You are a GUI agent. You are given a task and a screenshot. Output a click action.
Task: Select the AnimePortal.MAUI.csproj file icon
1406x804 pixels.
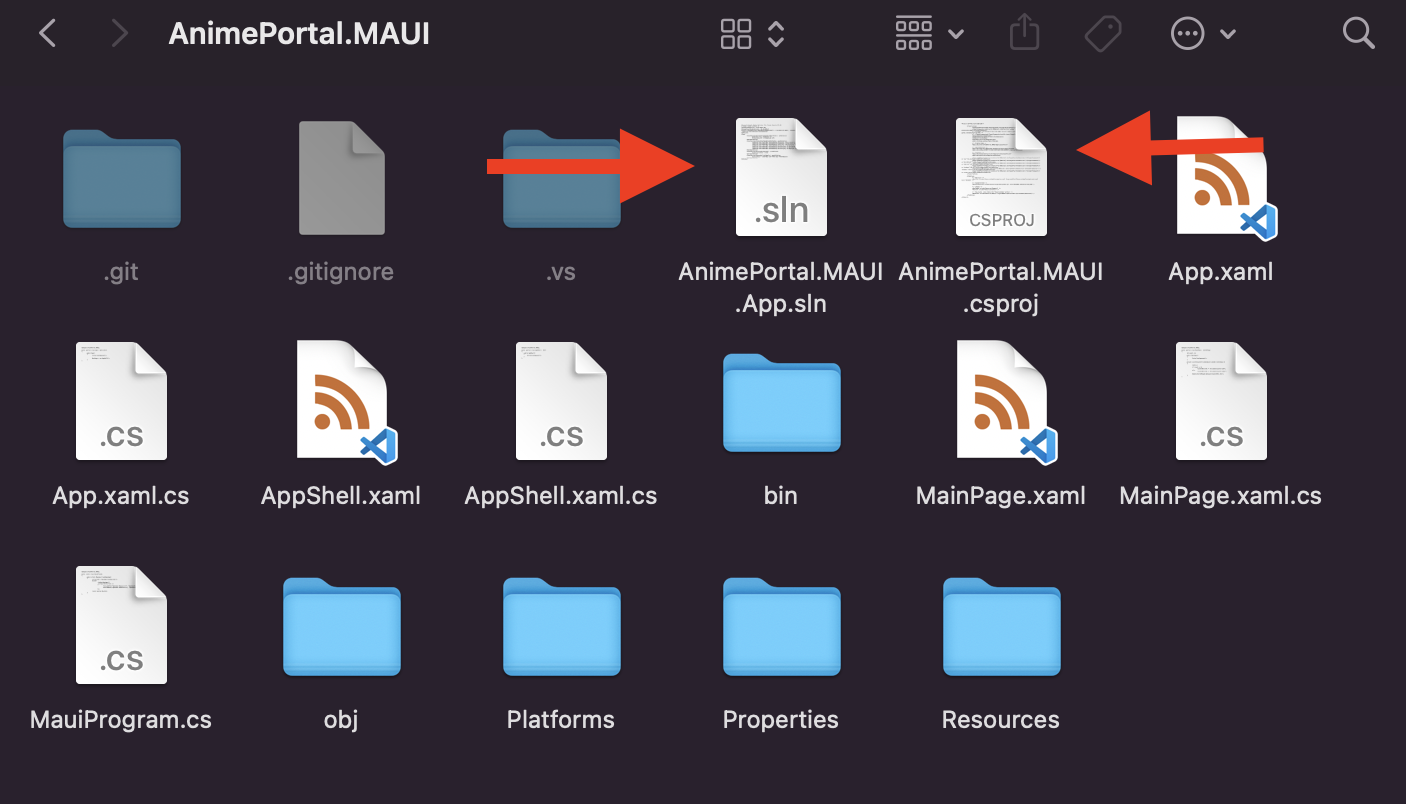(x=1001, y=177)
